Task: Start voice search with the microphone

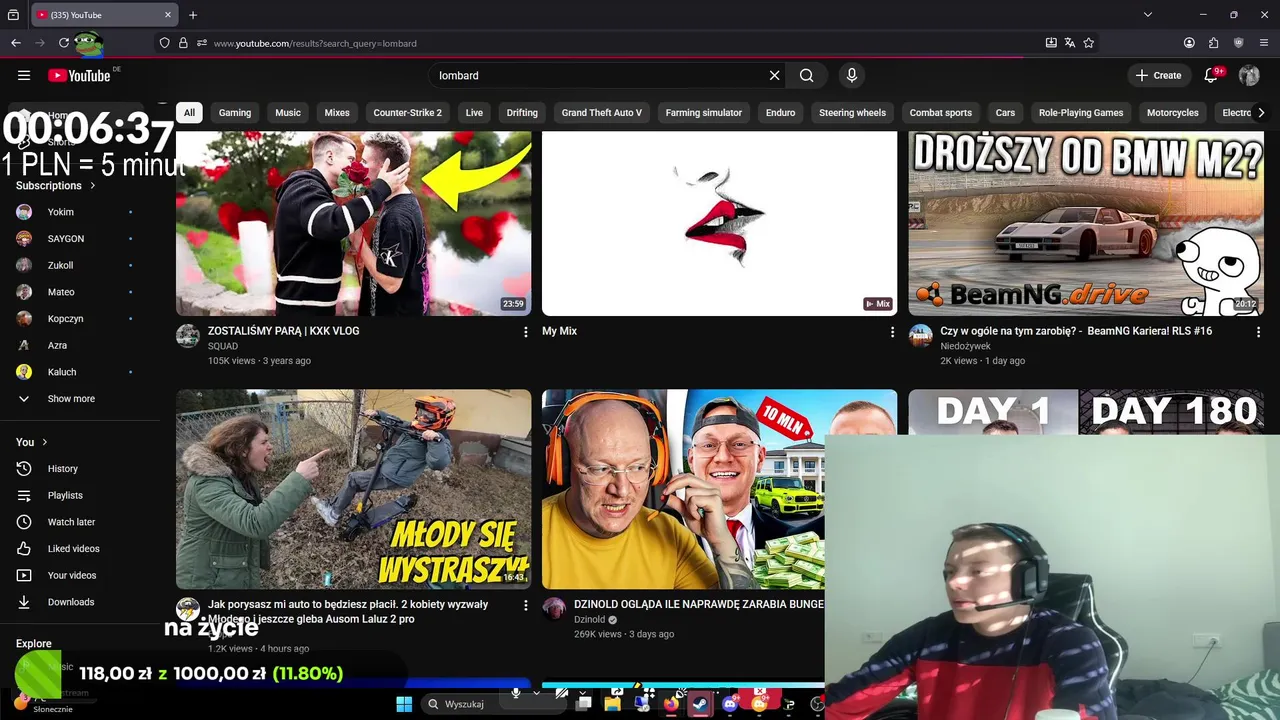Action: click(x=852, y=75)
